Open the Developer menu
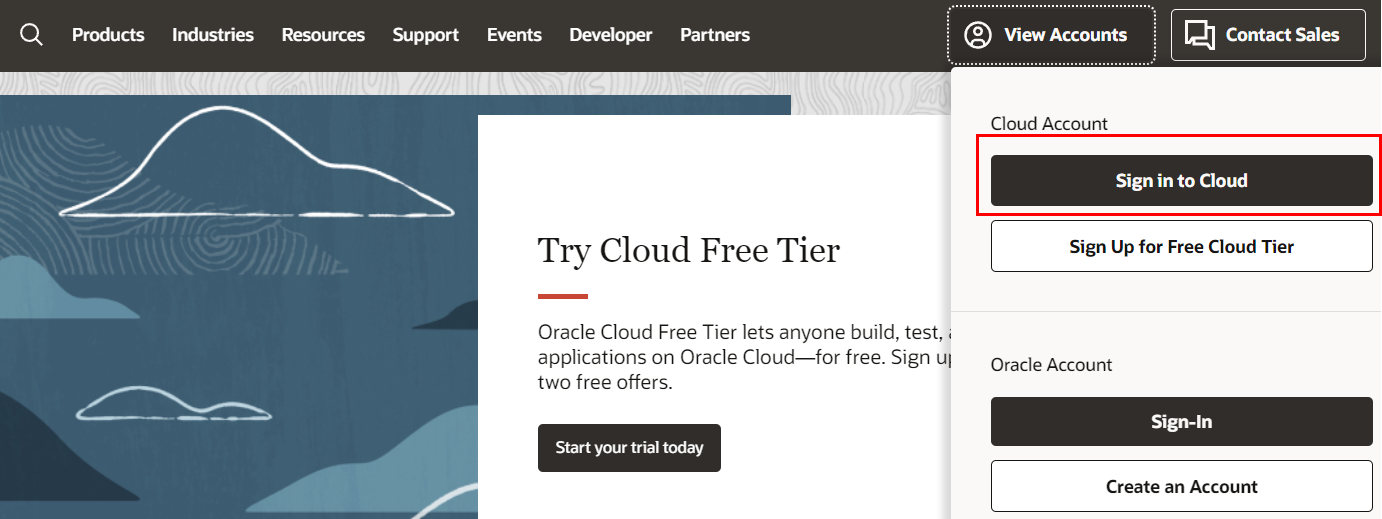The image size is (1382, 519). click(611, 35)
